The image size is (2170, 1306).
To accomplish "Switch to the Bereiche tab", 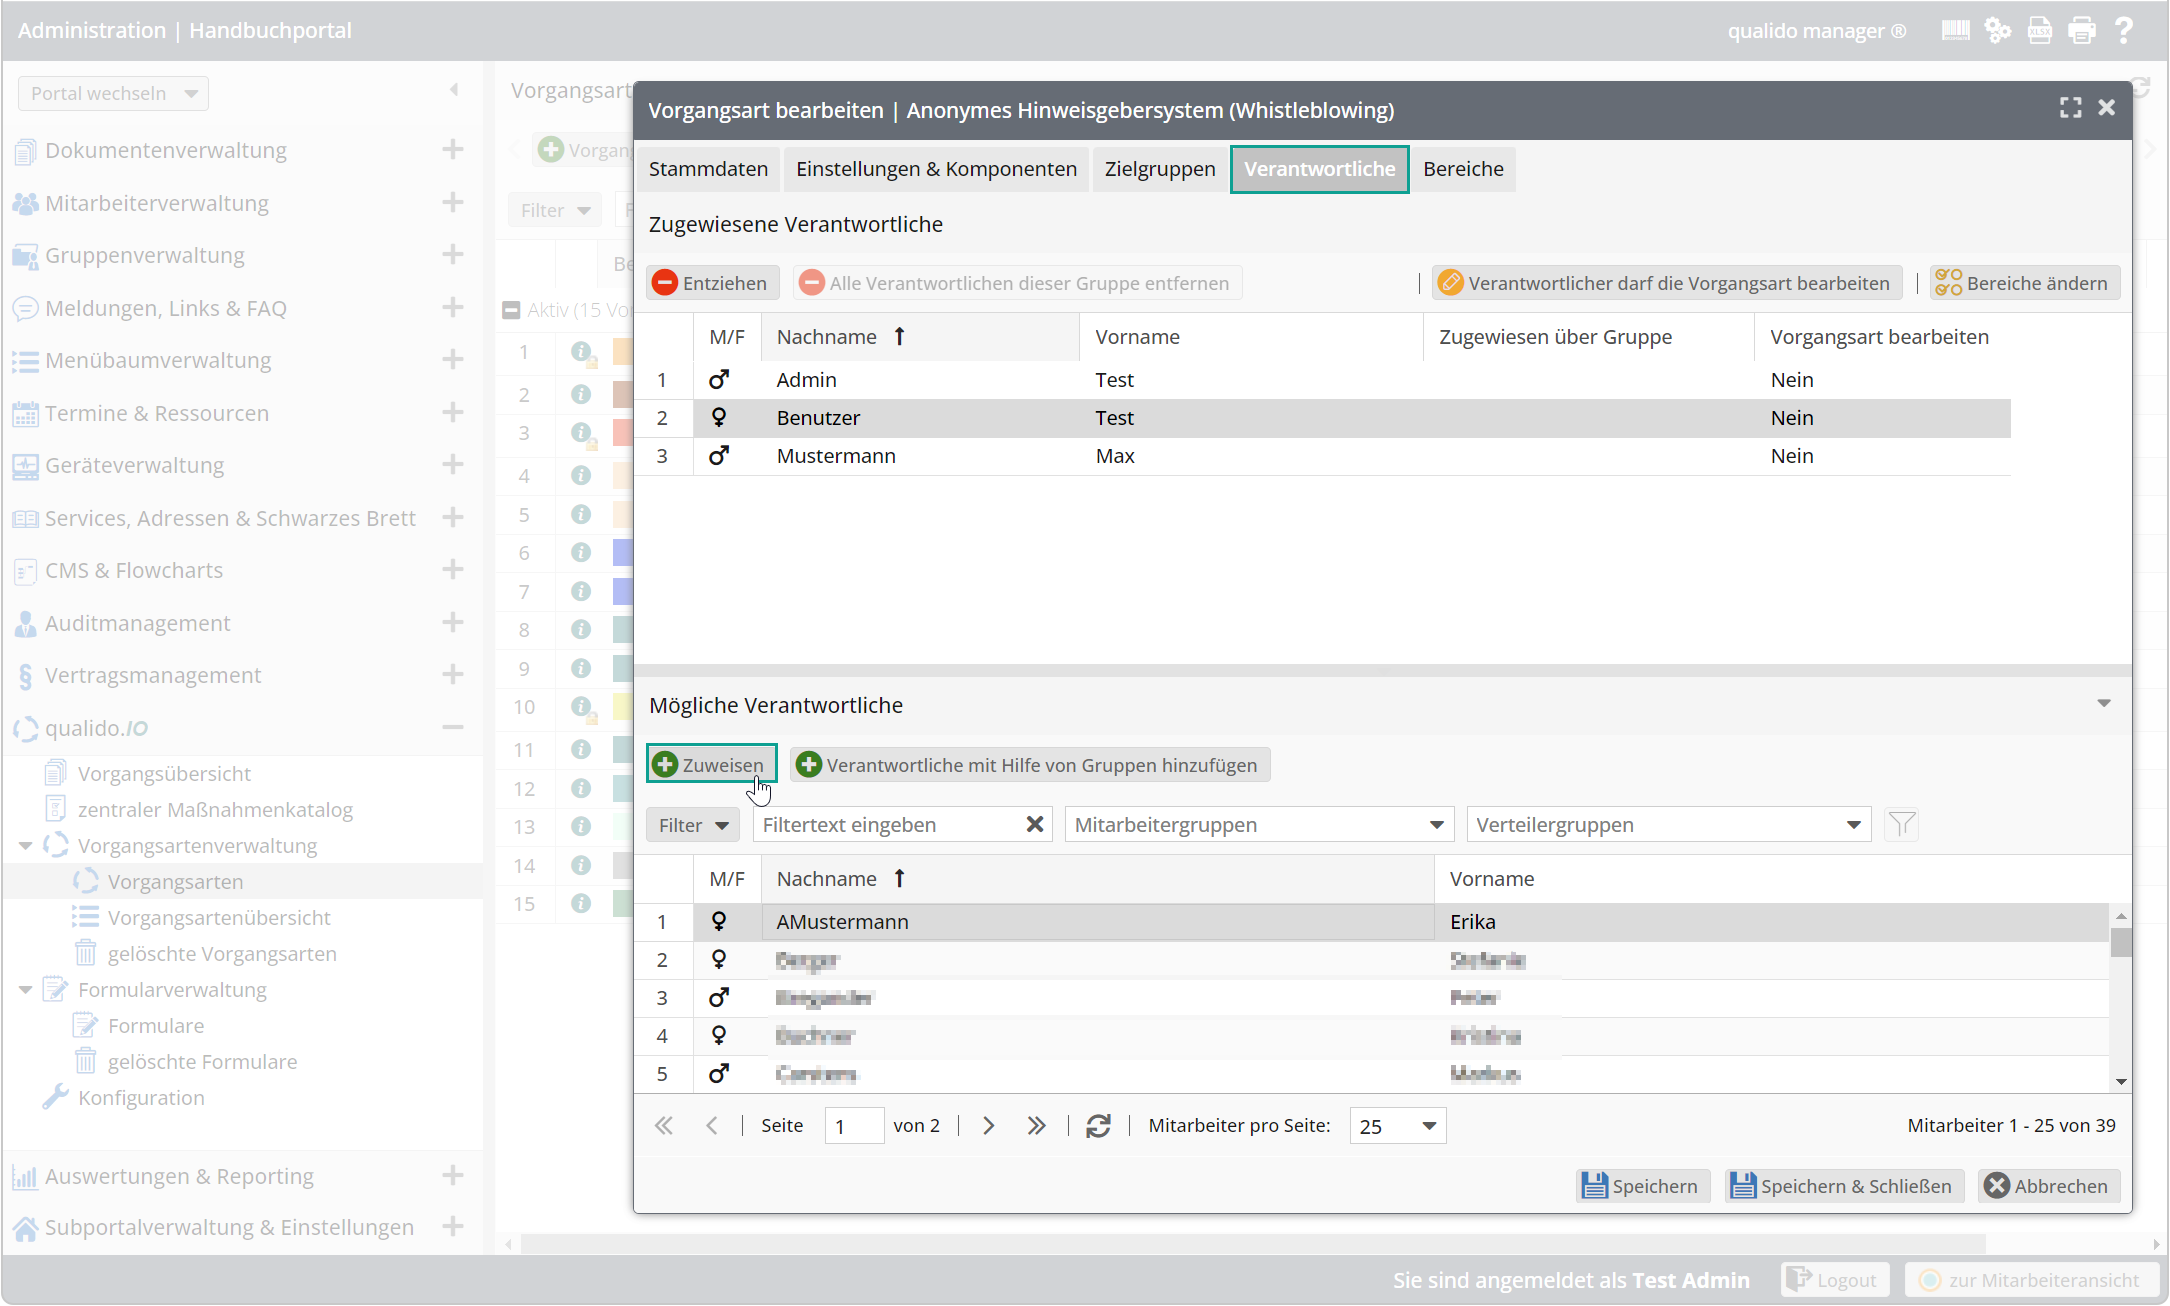I will 1463,169.
